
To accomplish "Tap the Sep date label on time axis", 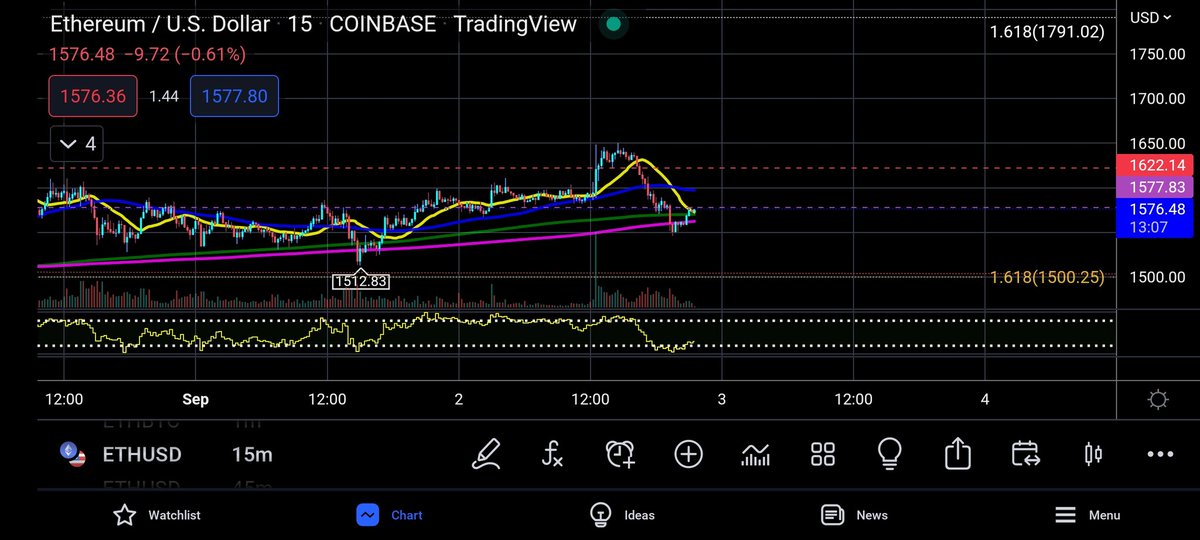I will [195, 399].
